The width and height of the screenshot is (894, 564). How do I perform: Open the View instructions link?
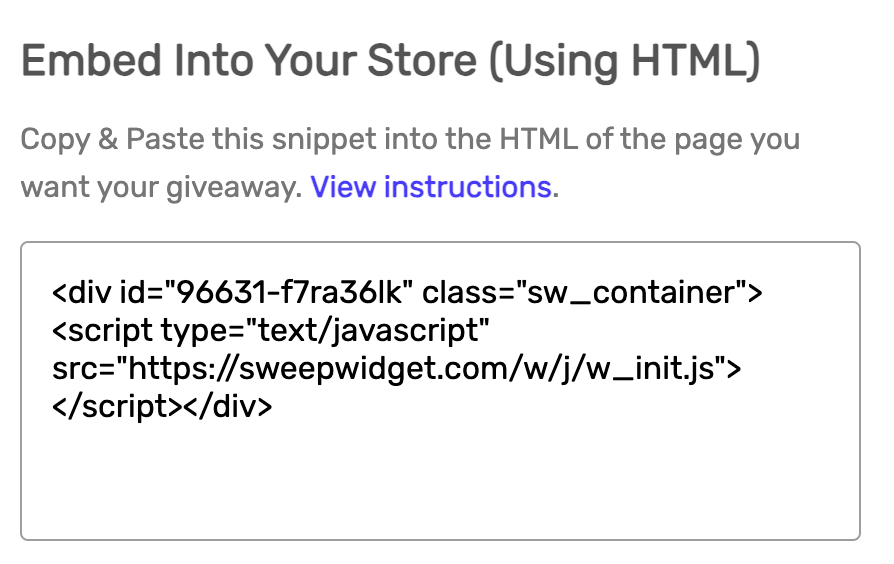point(430,187)
